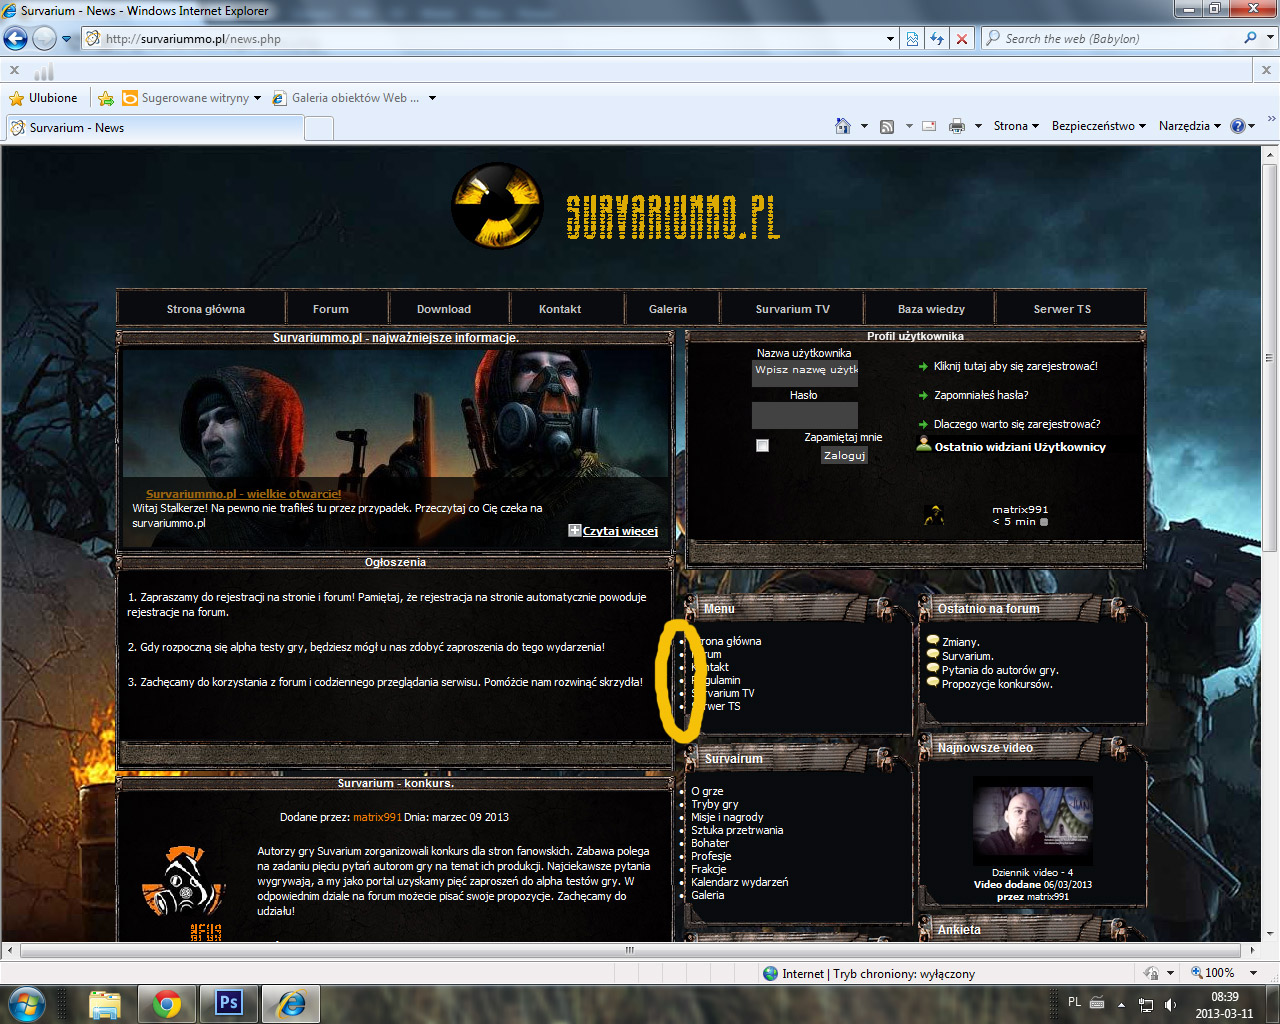Click the Dziennik video - 4 thumbnail

pos(1032,821)
